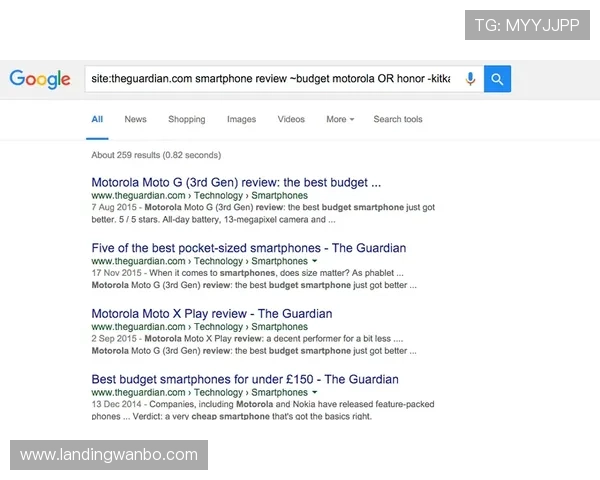The height and width of the screenshot is (480, 600).
Task: Open the Images tab
Action: click(241, 119)
